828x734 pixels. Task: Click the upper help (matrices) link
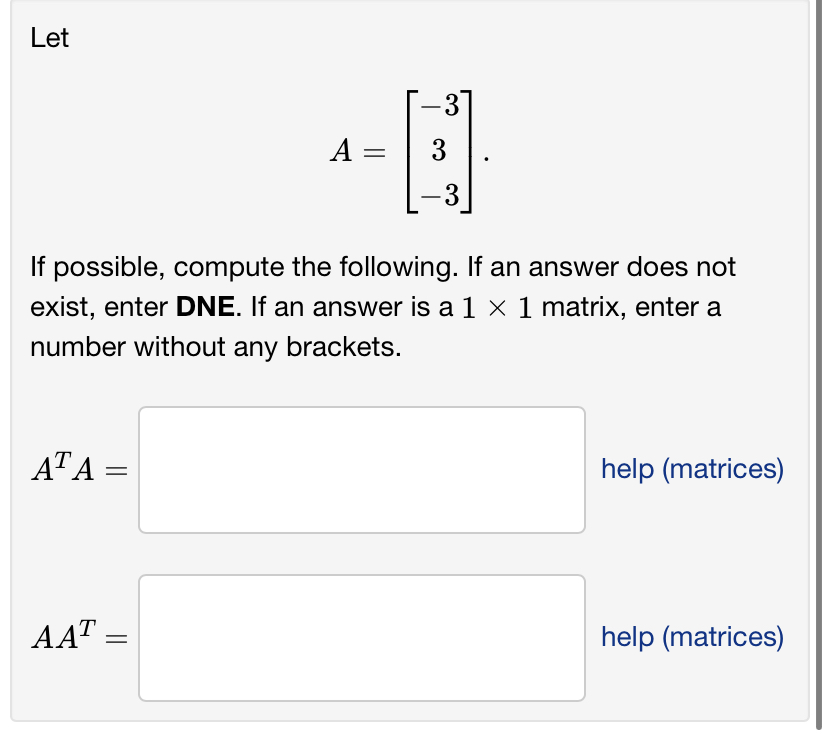tap(691, 469)
